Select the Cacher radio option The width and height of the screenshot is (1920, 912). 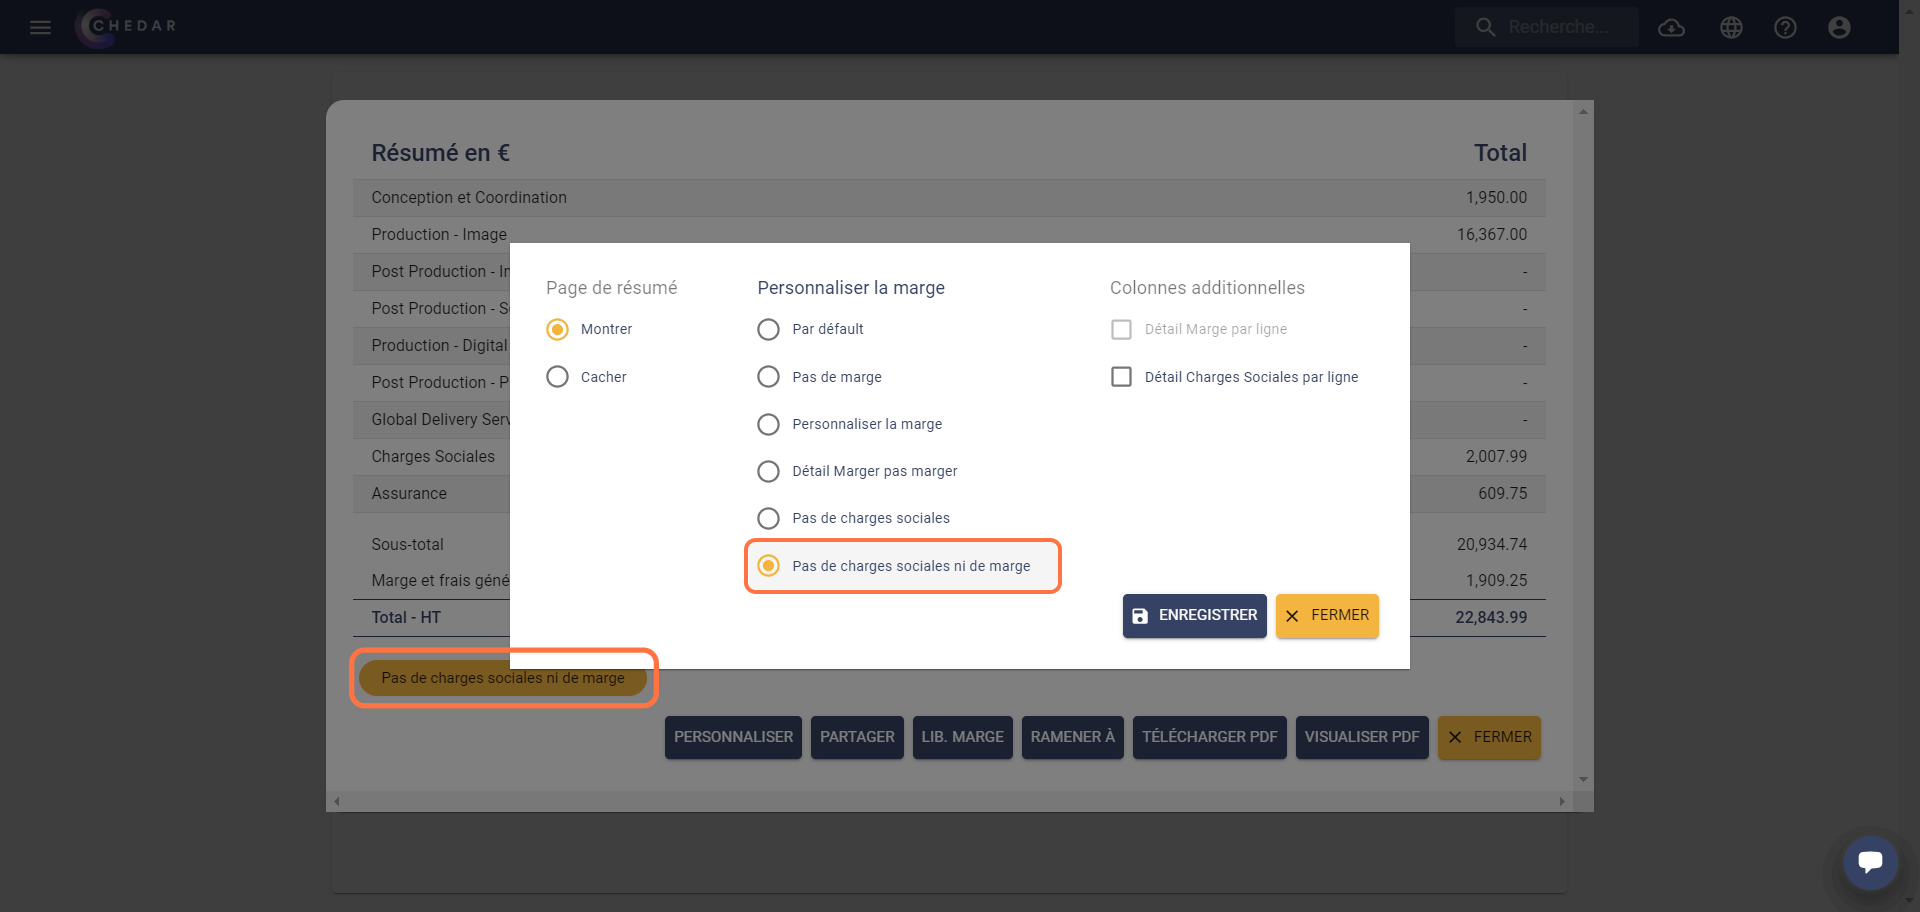point(557,377)
